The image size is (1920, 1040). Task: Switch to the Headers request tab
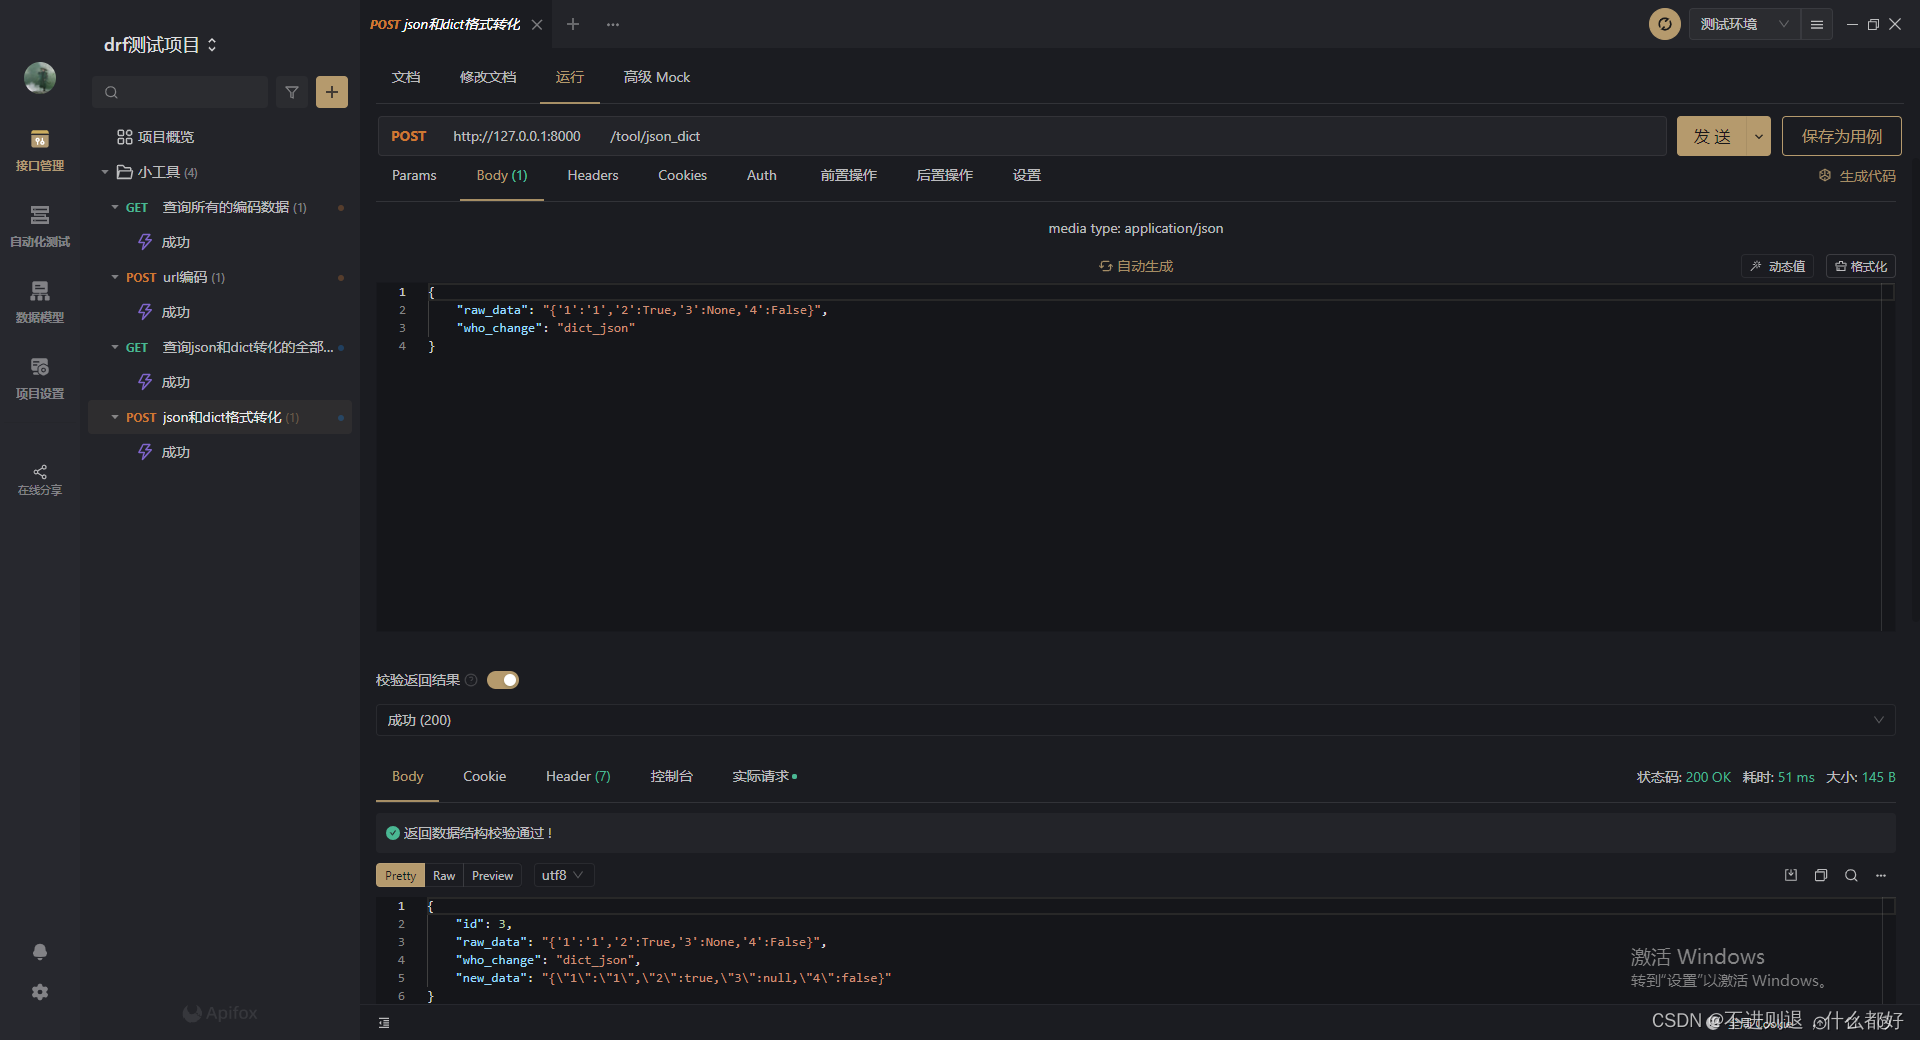pyautogui.click(x=593, y=175)
